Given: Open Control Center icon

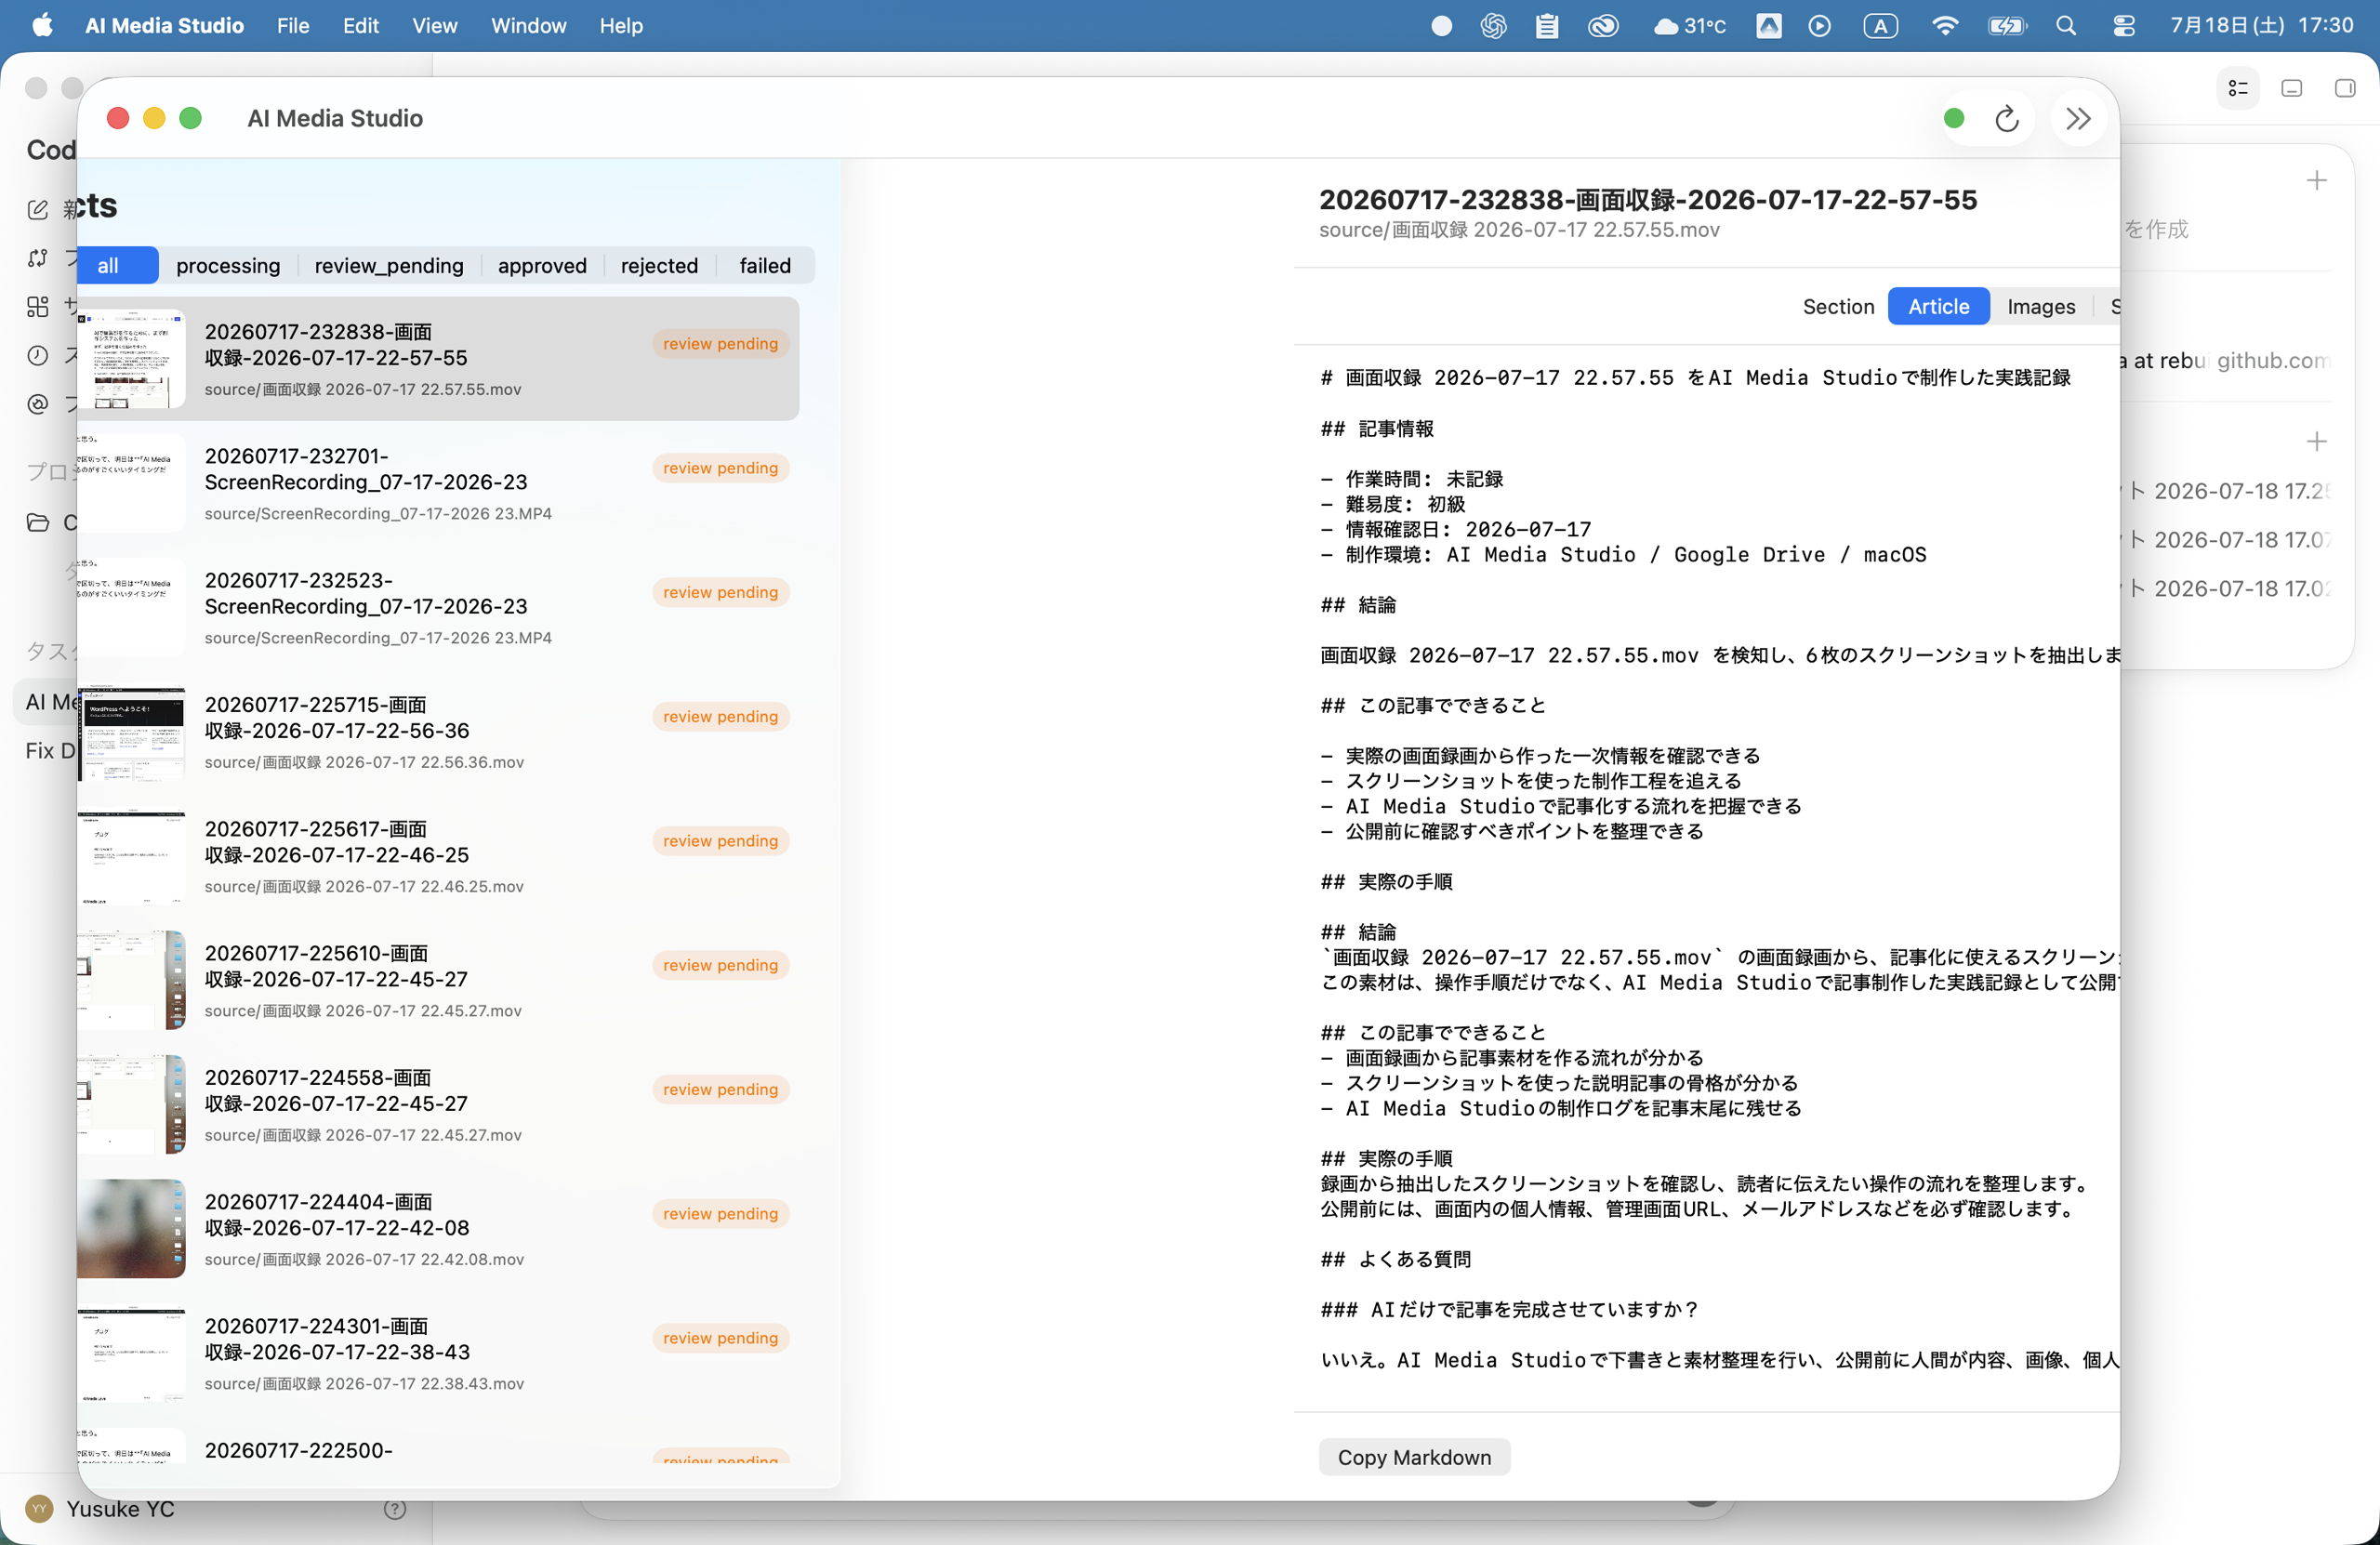Looking at the screenshot, I should click(x=2124, y=26).
